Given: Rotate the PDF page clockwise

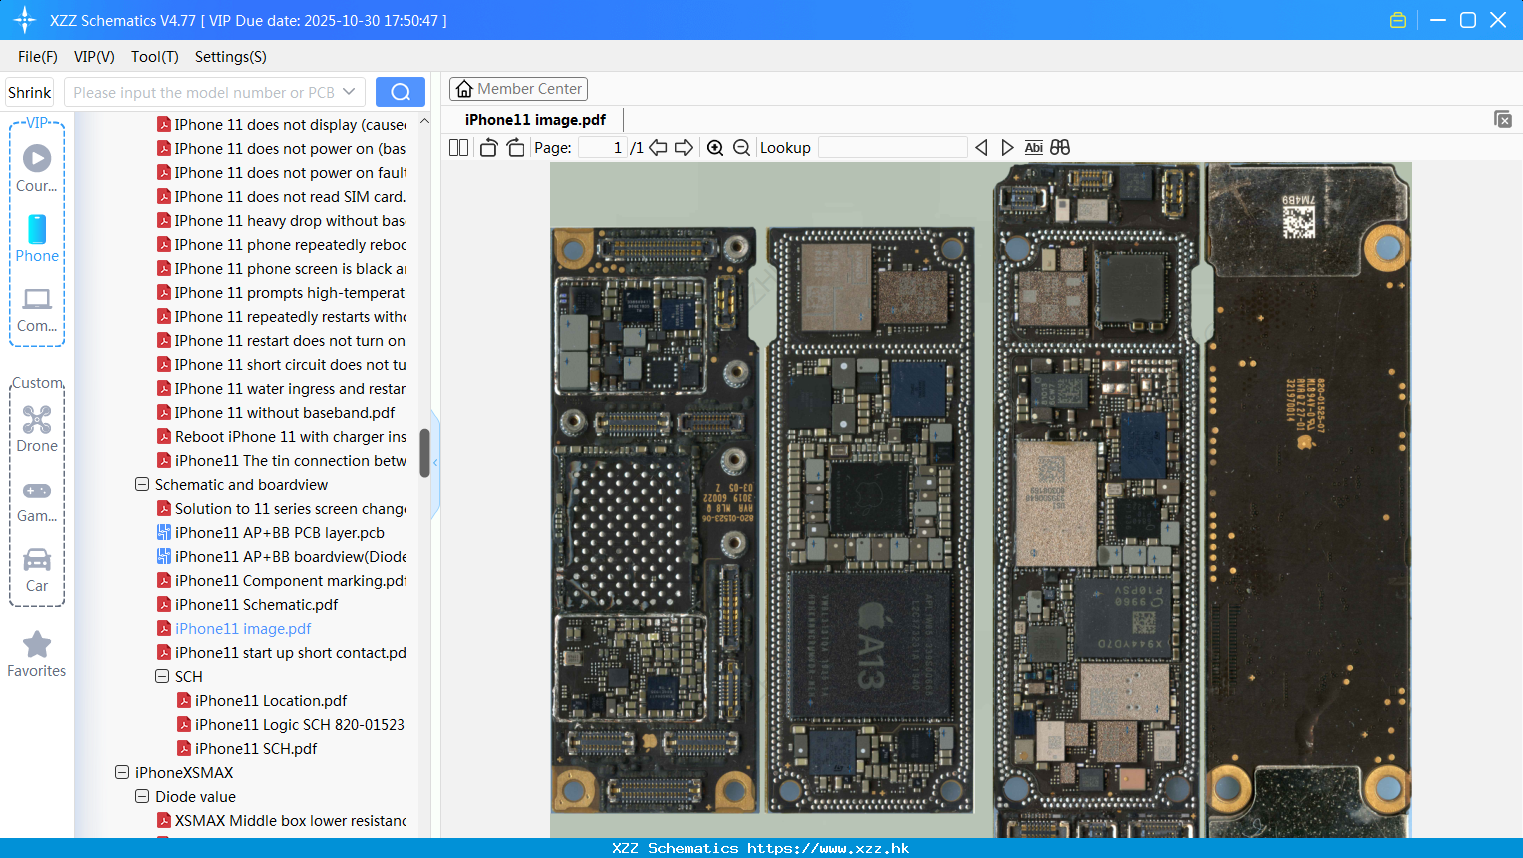Looking at the screenshot, I should pos(515,148).
